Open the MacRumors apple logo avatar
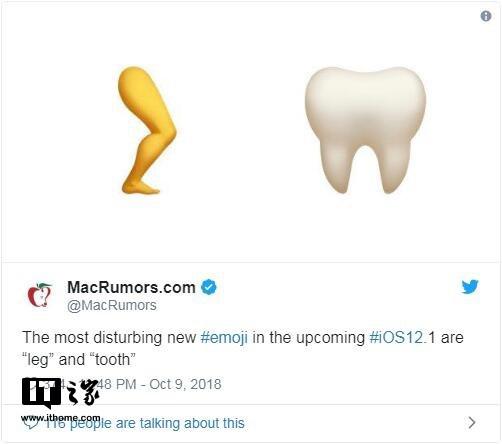Screen dimensions: 502x444 pyautogui.click(x=39, y=295)
